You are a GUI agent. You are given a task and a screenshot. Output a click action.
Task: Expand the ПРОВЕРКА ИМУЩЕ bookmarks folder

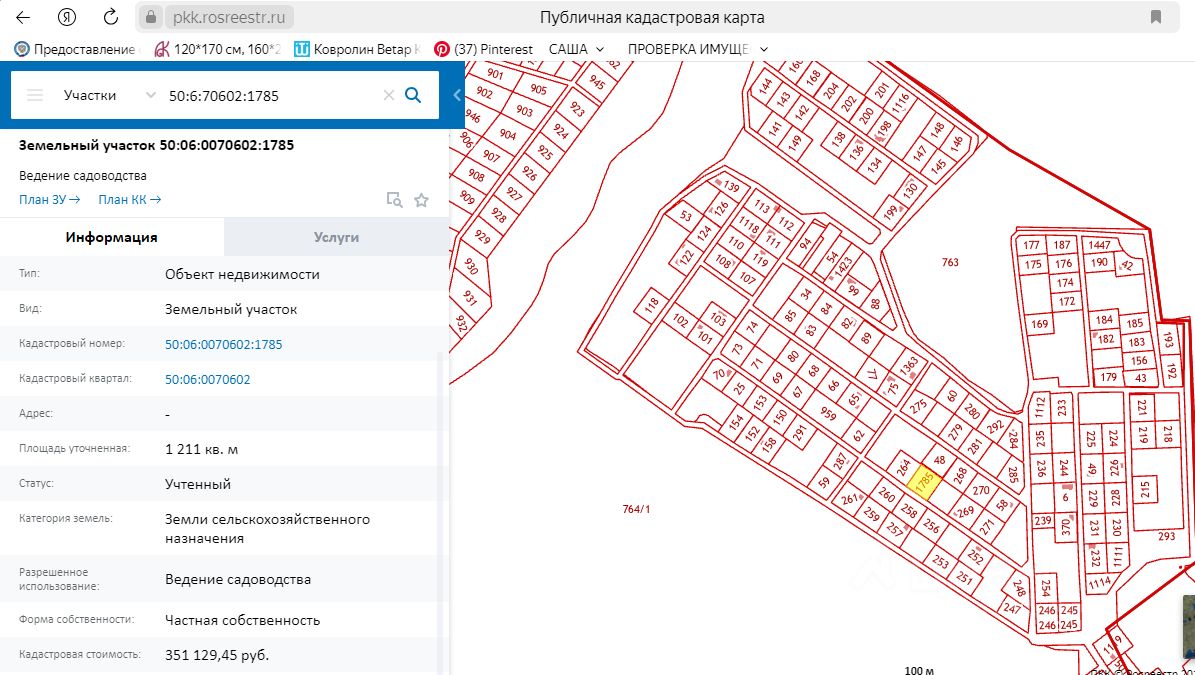coord(697,48)
